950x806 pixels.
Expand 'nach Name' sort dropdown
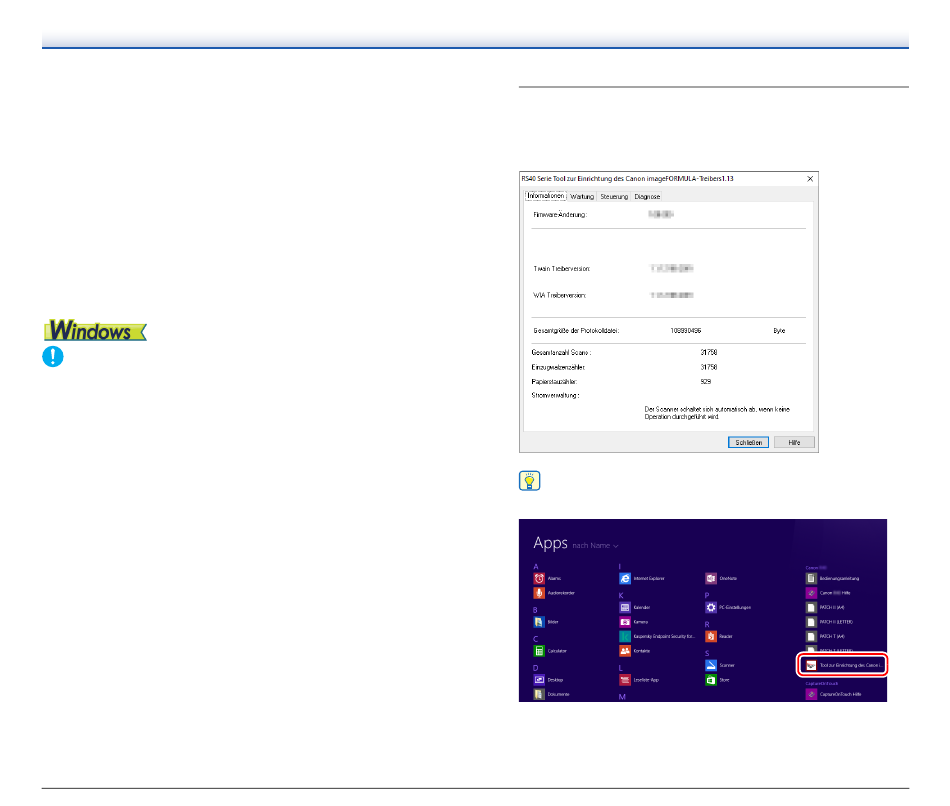pyautogui.click(x=596, y=545)
